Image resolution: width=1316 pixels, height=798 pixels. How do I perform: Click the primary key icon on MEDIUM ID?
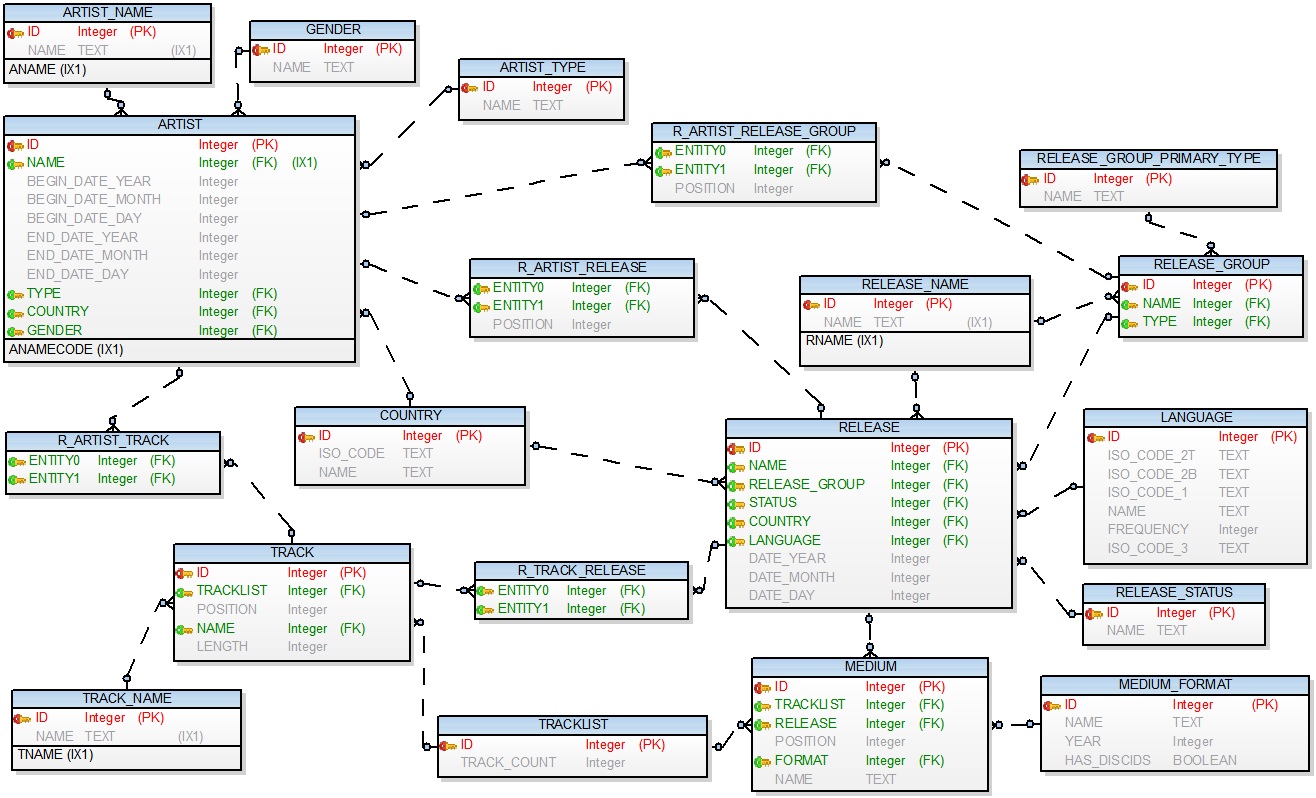click(x=763, y=687)
